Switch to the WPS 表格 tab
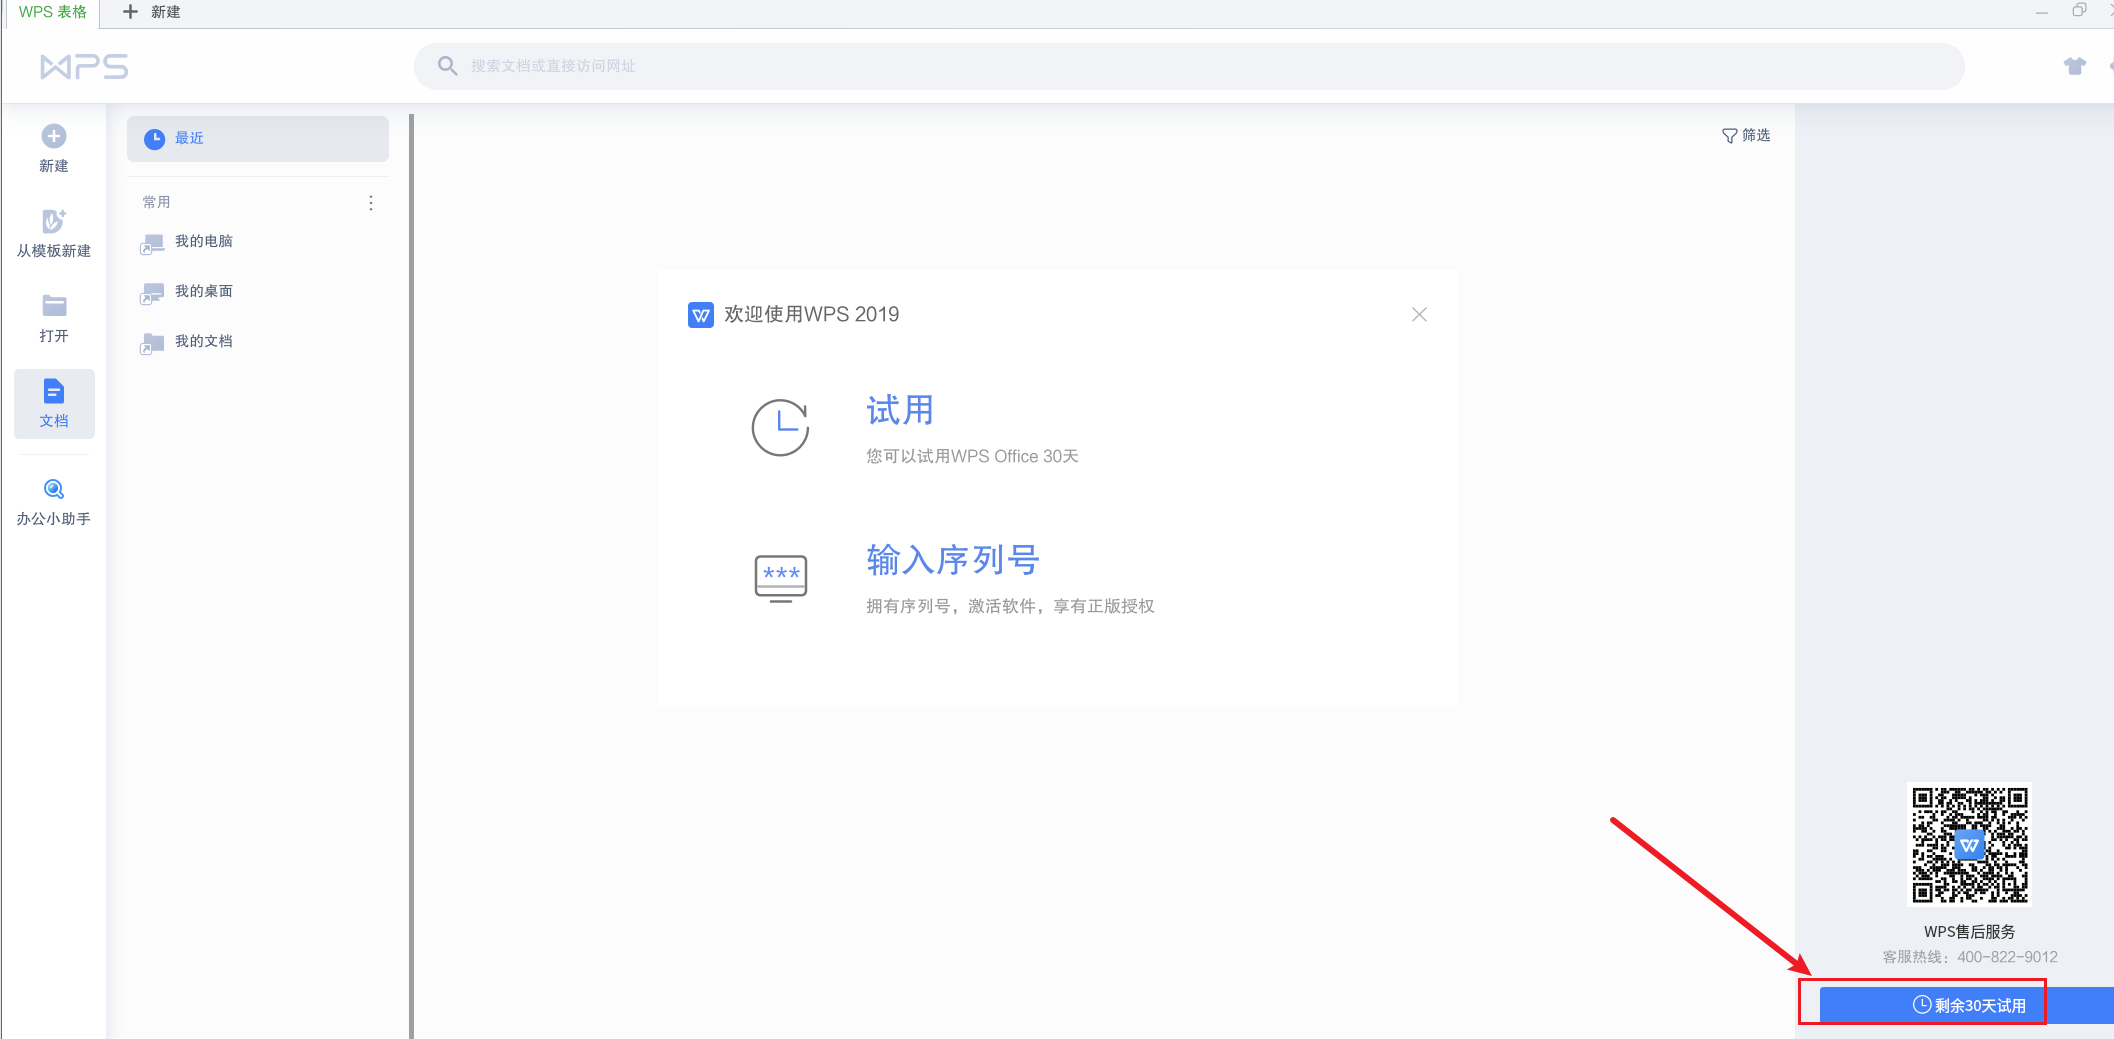 tap(52, 12)
